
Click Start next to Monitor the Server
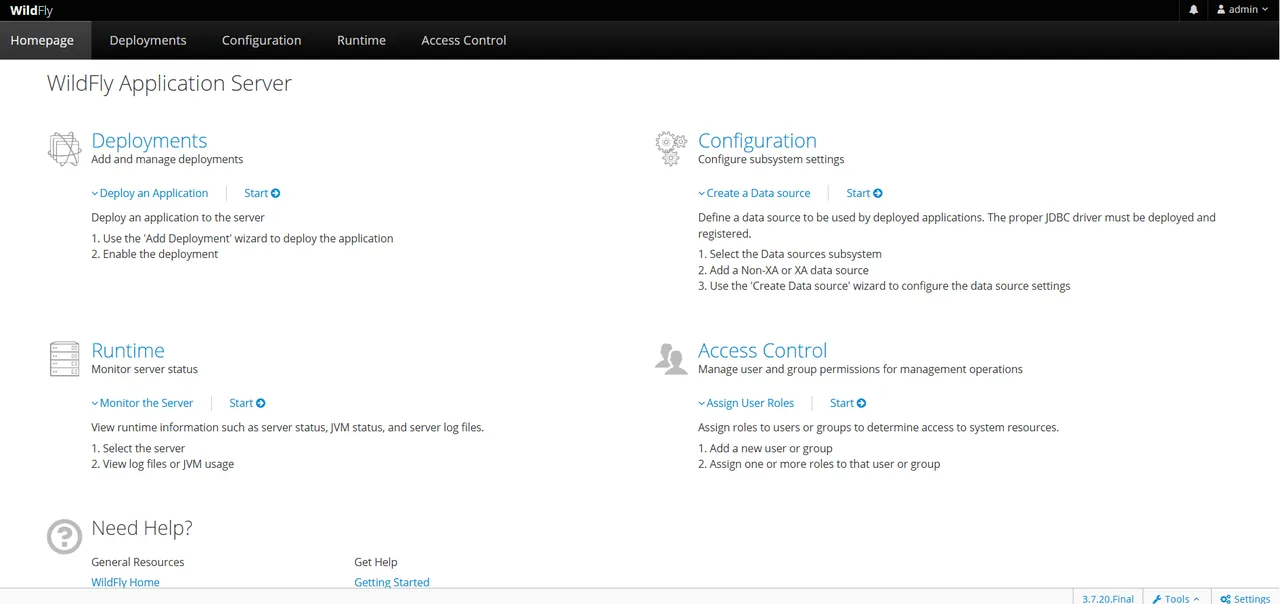pos(247,403)
